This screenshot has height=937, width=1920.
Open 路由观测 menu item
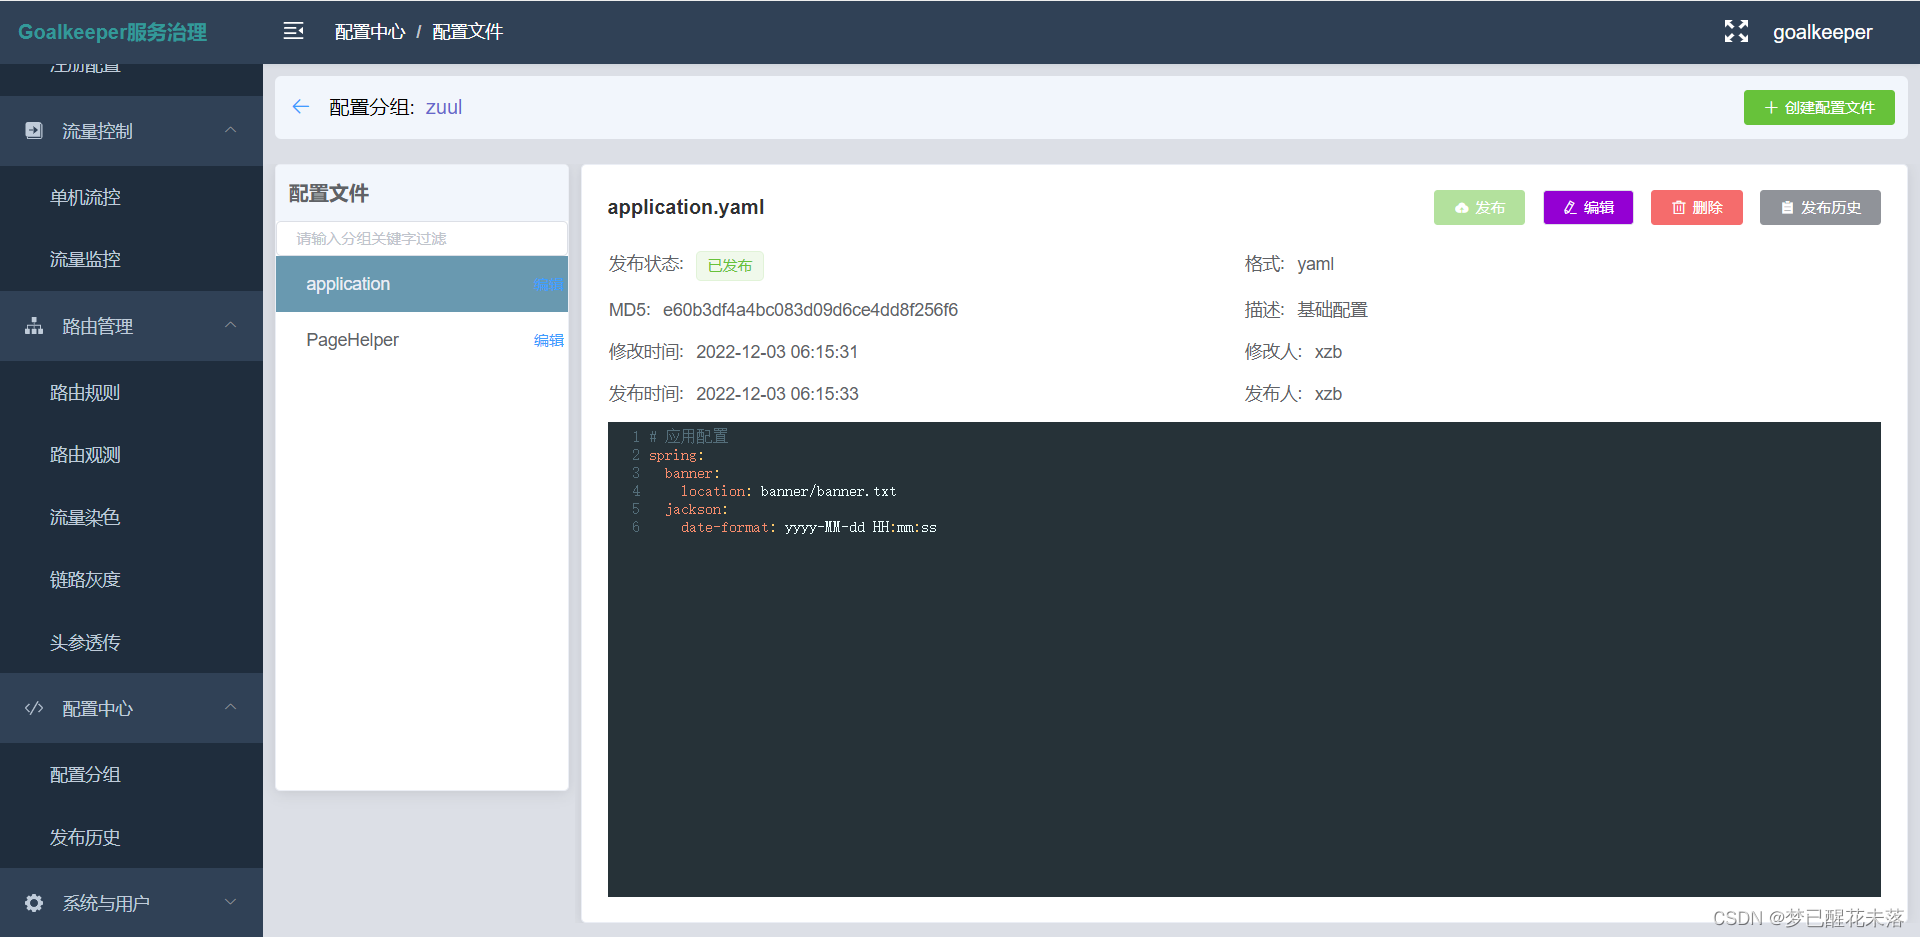[x=131, y=454]
